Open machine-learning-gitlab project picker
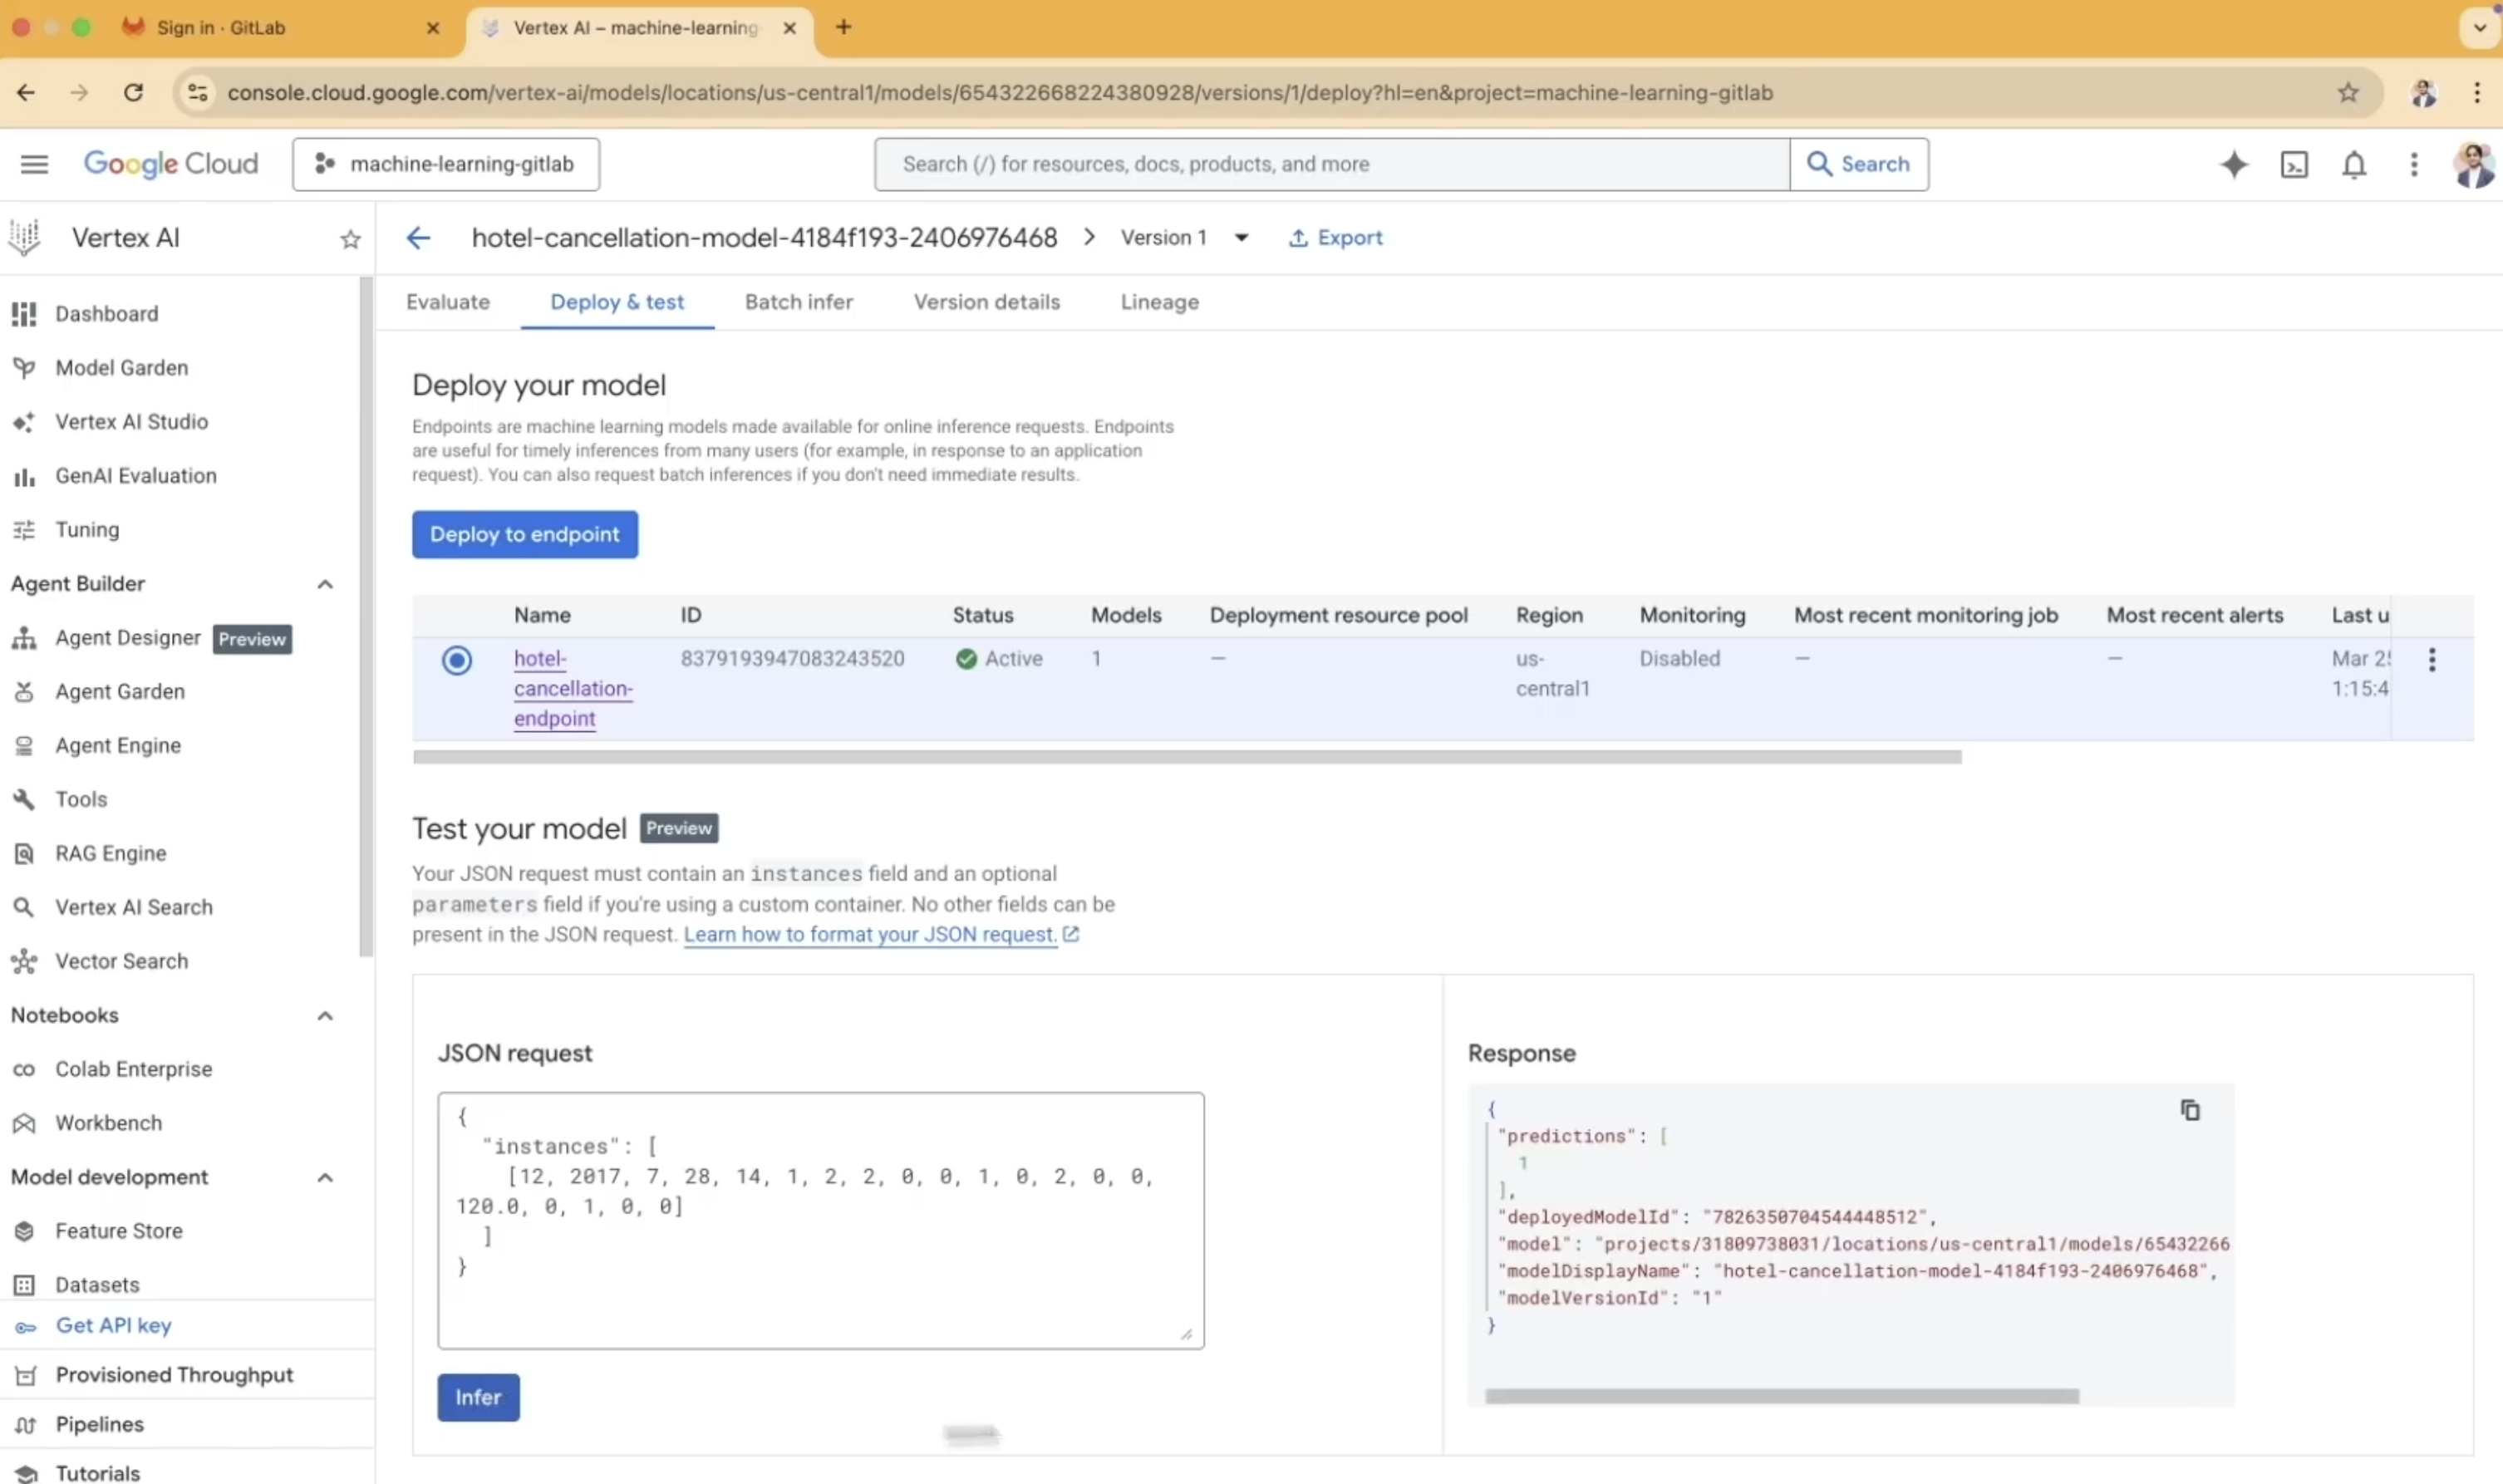This screenshot has height=1484, width=2503. pos(446,164)
